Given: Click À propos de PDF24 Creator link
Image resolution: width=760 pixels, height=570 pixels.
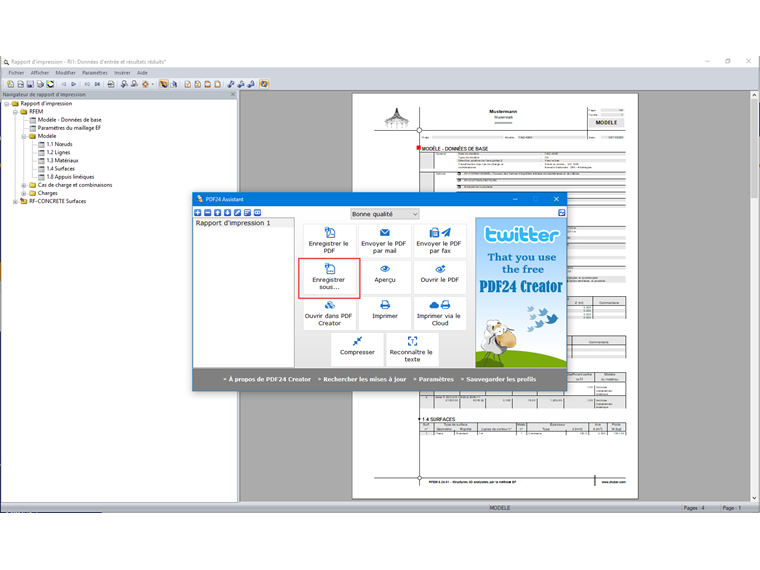Looking at the screenshot, I should [x=269, y=380].
